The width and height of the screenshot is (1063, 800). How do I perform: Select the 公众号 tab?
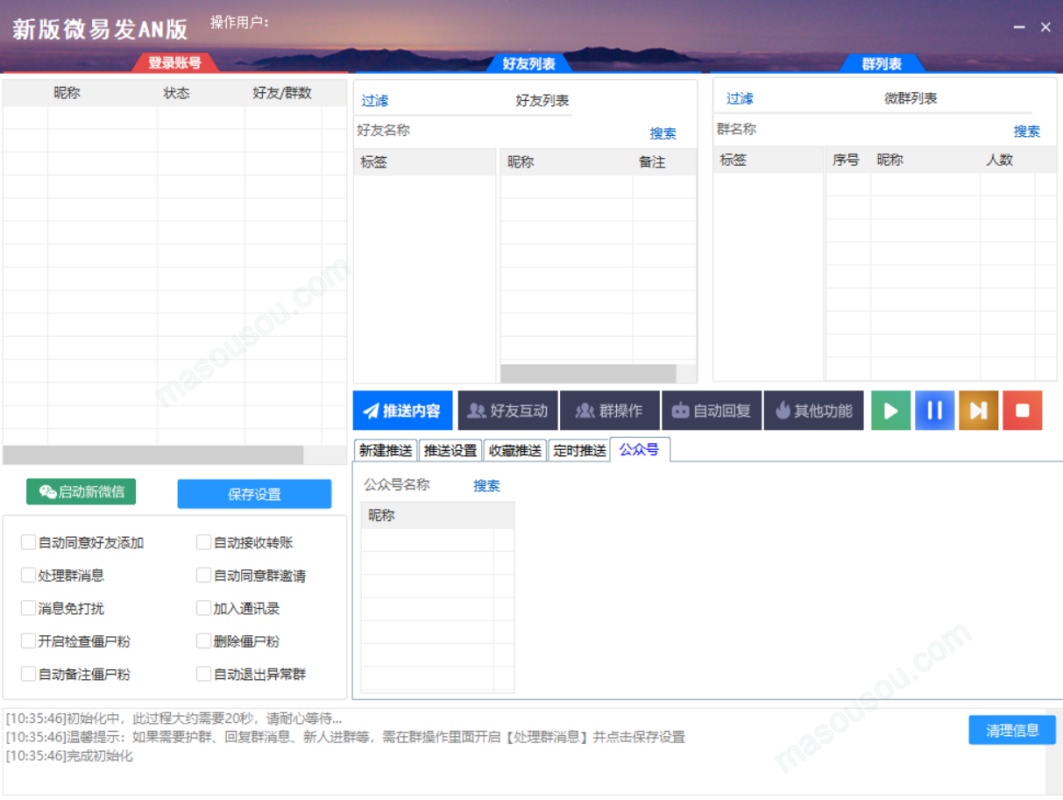[x=639, y=449]
